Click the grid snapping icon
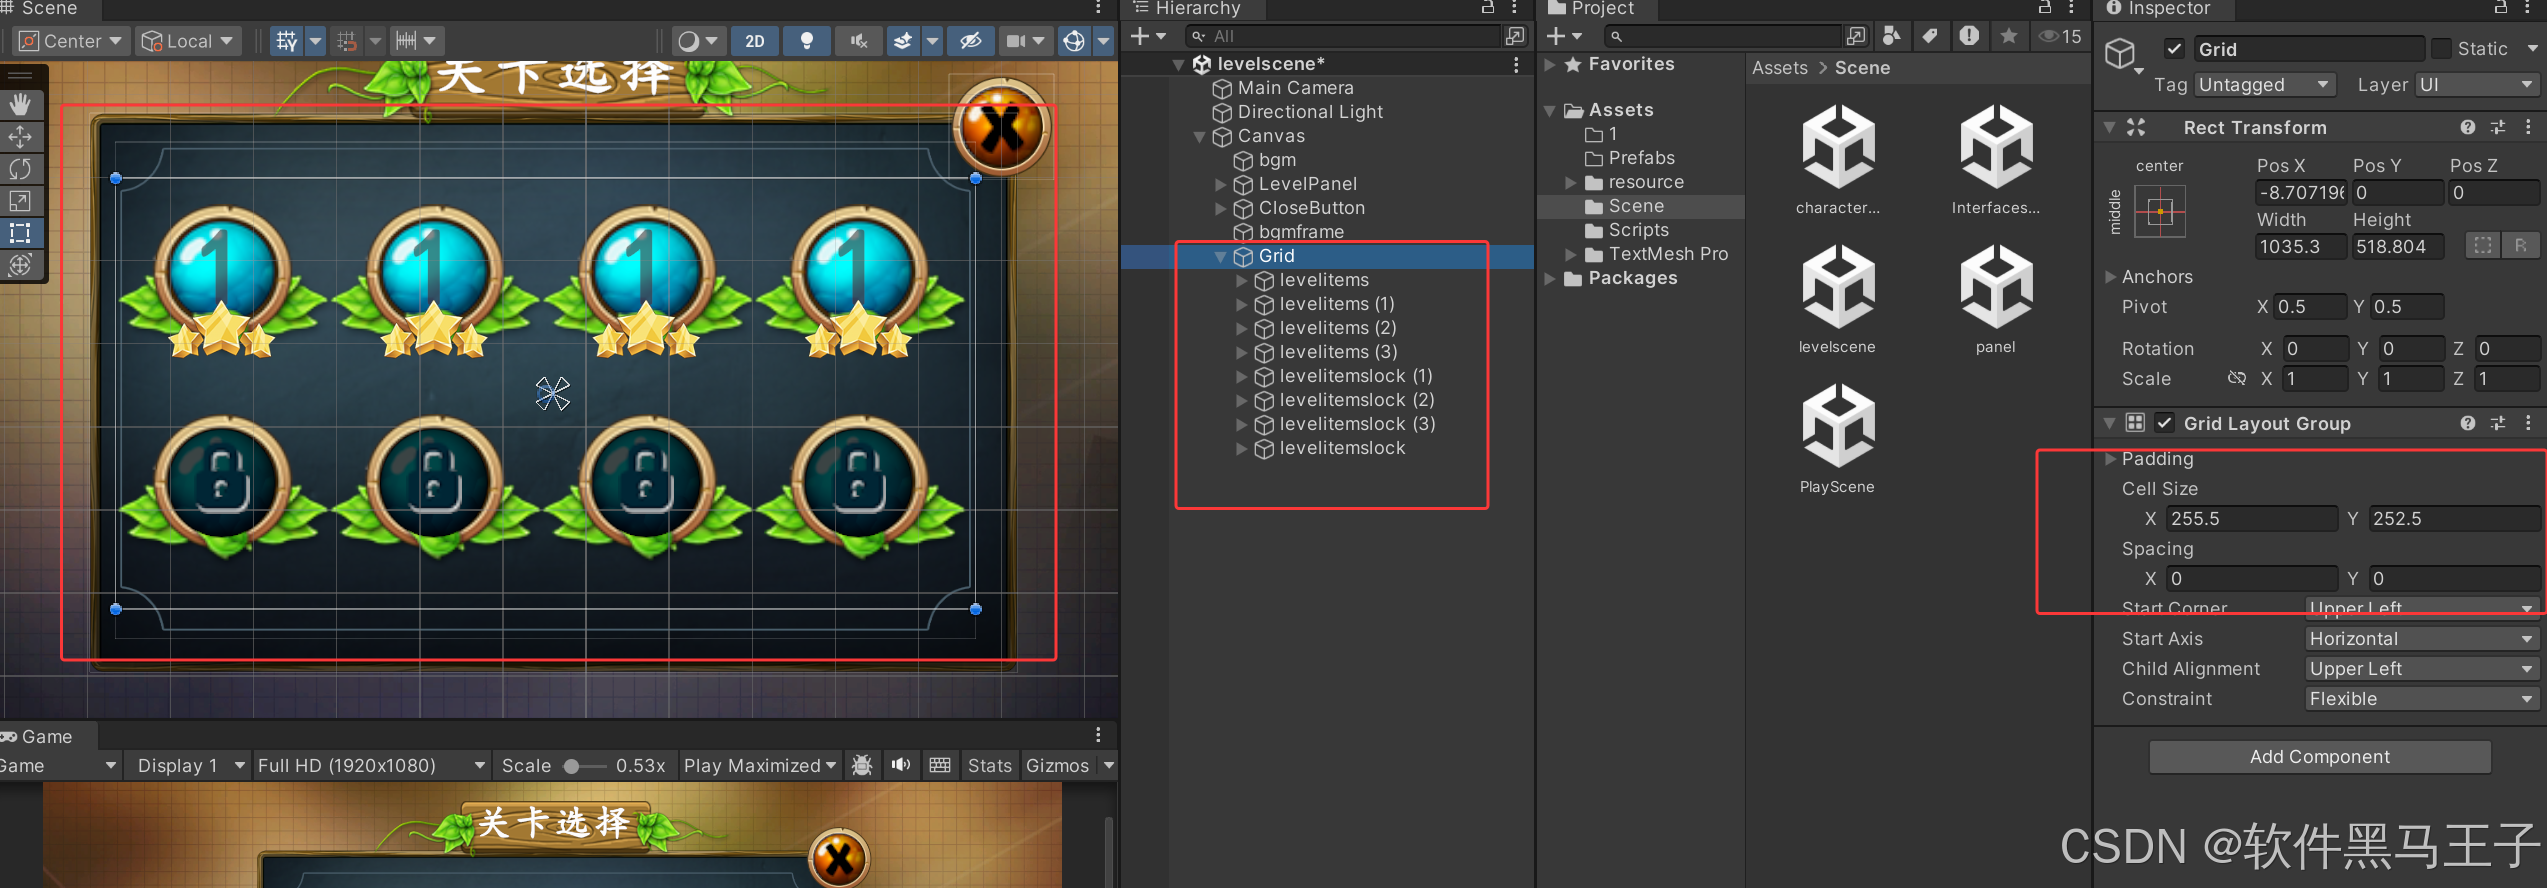The image size is (2547, 888). click(x=287, y=41)
